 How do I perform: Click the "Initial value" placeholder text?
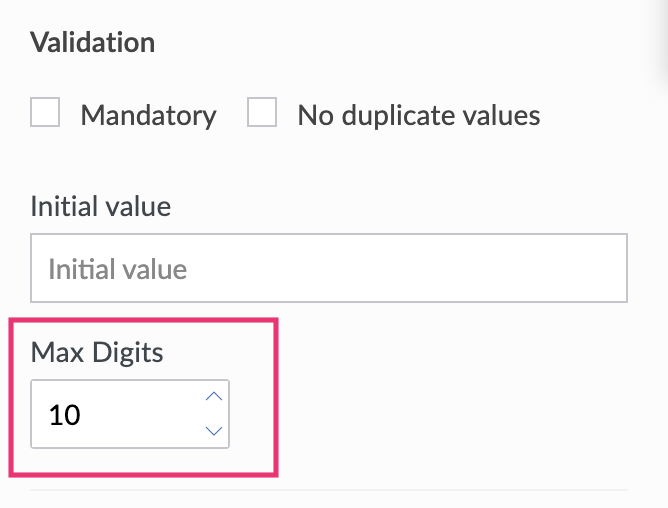tap(117, 269)
